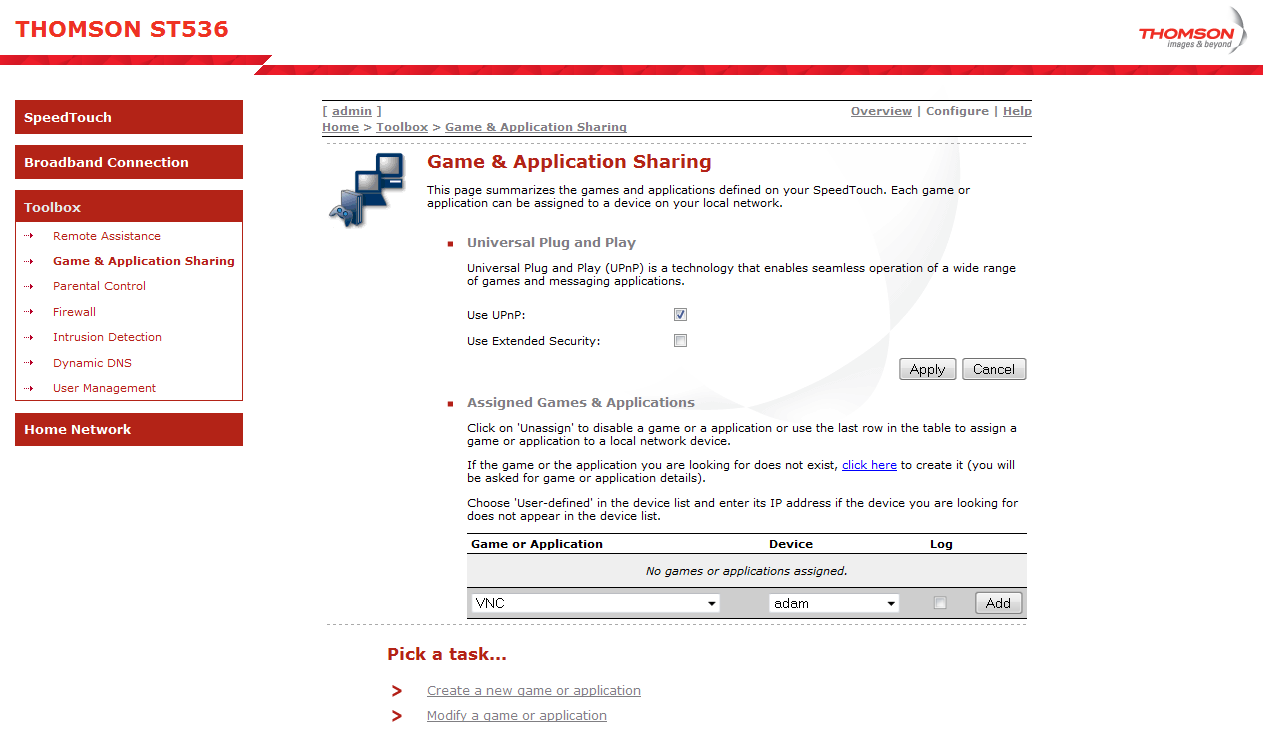Go to Home in the breadcrumb
1263x730 pixels.
340,127
